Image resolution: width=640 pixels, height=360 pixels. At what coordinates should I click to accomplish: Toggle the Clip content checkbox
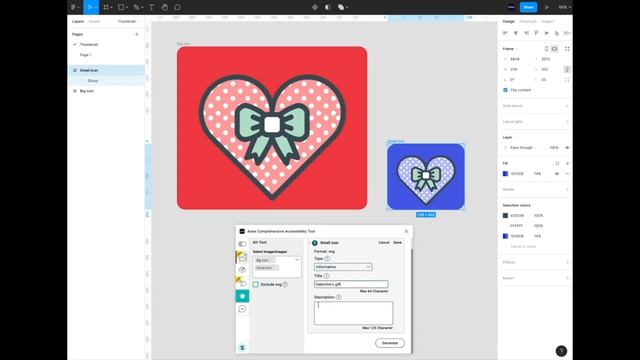505,90
